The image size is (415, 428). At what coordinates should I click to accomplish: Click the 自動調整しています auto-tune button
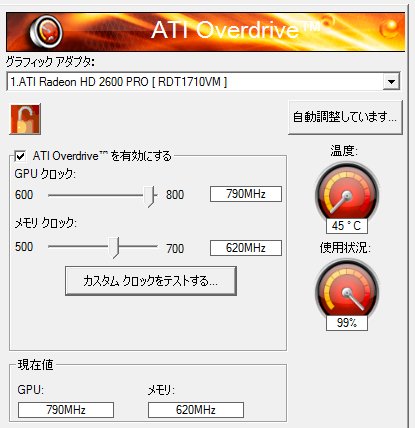point(345,117)
